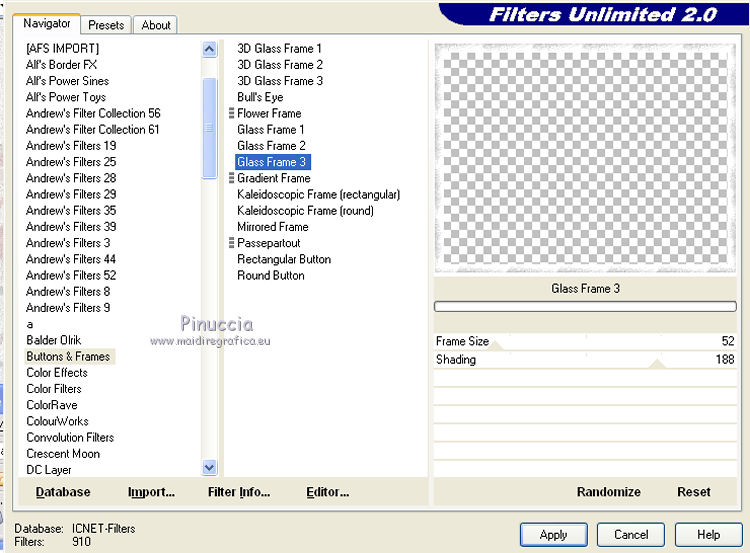
Task: Select Alf's Border FX category
Action: [62, 65]
